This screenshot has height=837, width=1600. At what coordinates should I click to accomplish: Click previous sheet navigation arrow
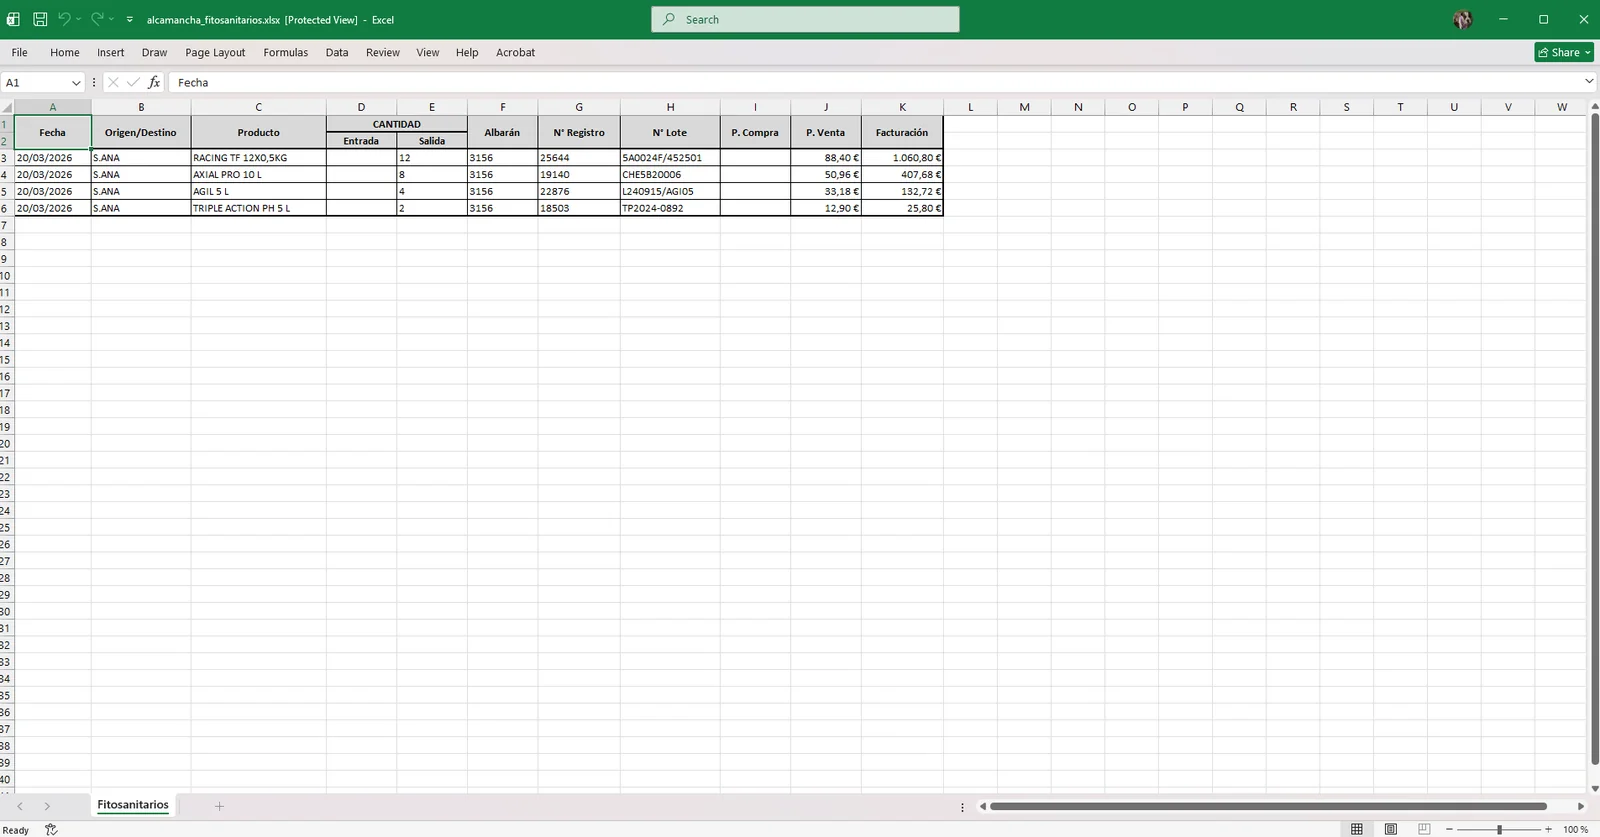click(19, 806)
